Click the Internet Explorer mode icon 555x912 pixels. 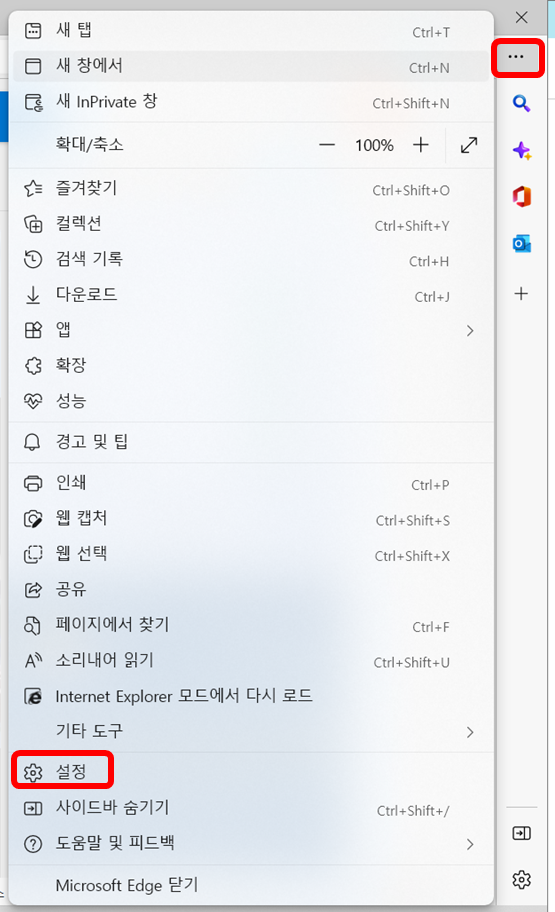click(33, 696)
